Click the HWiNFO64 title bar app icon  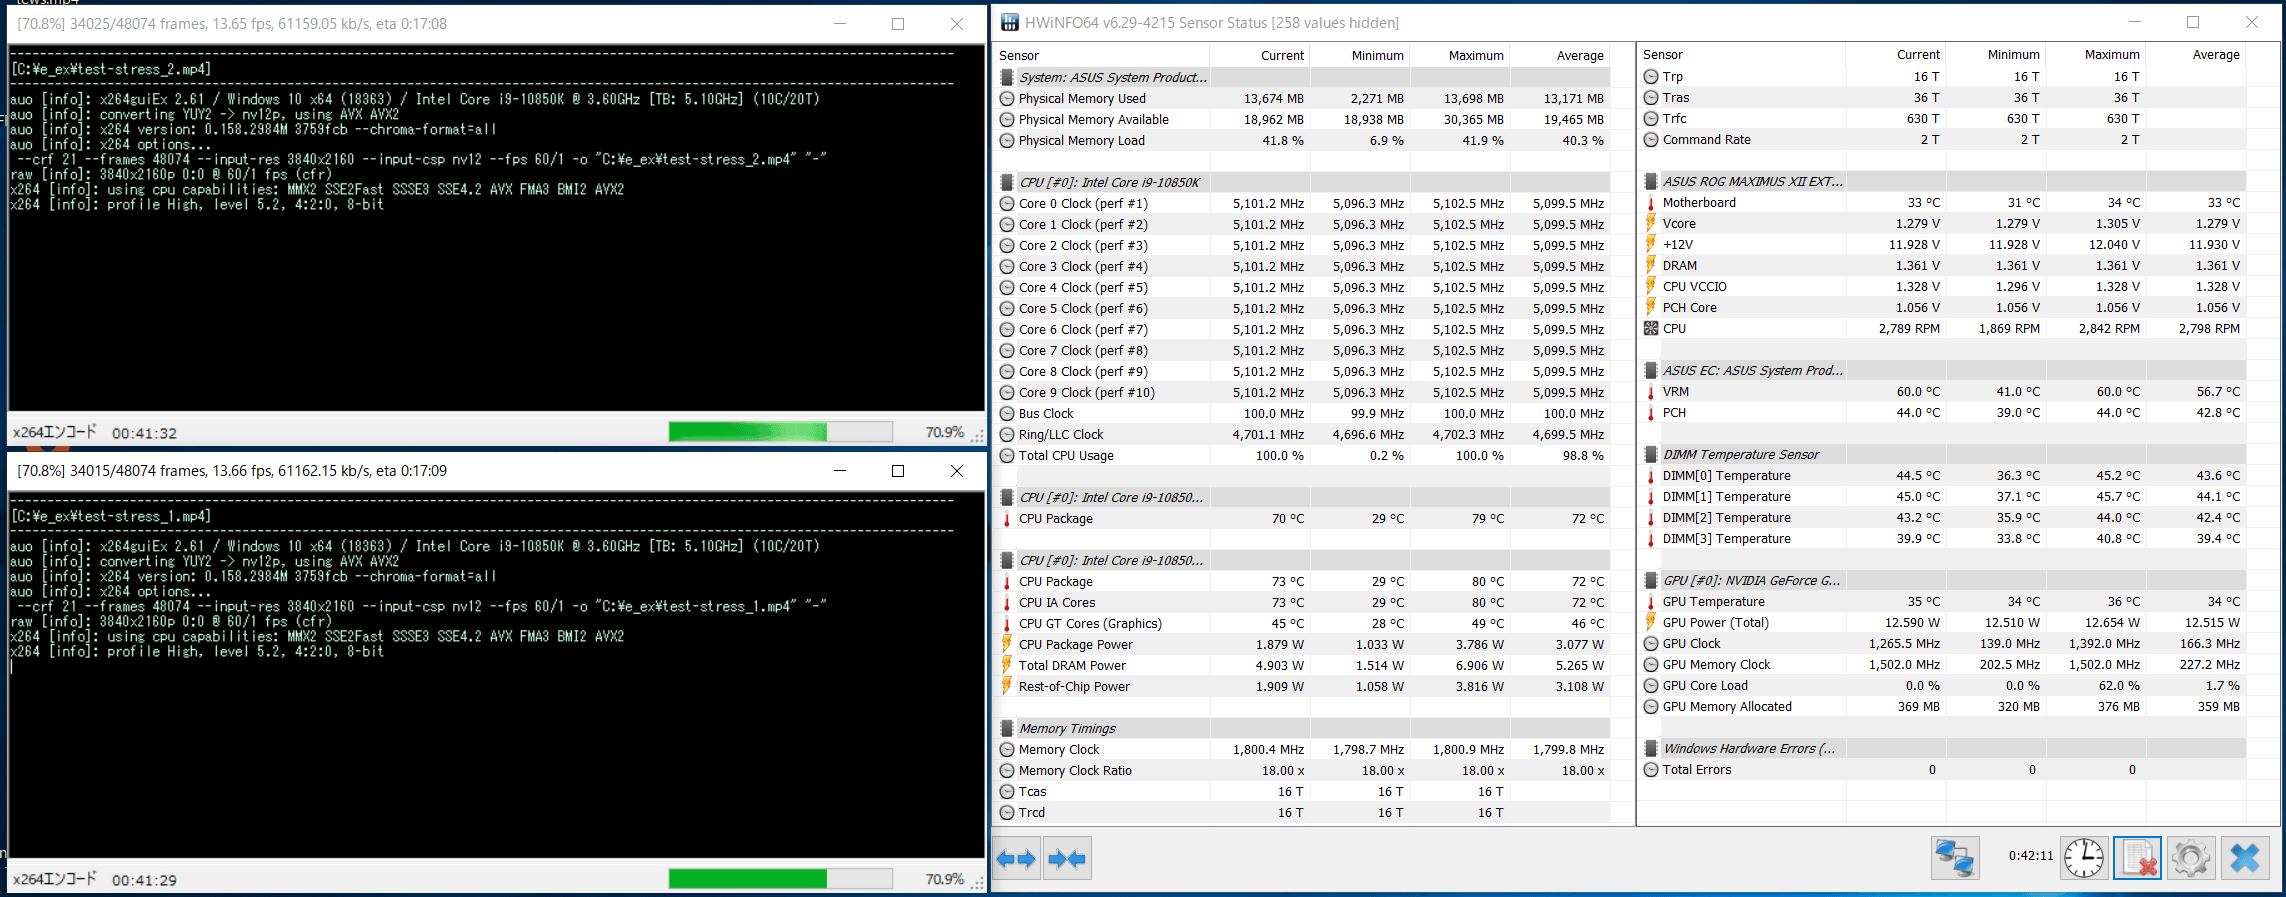click(x=1010, y=22)
